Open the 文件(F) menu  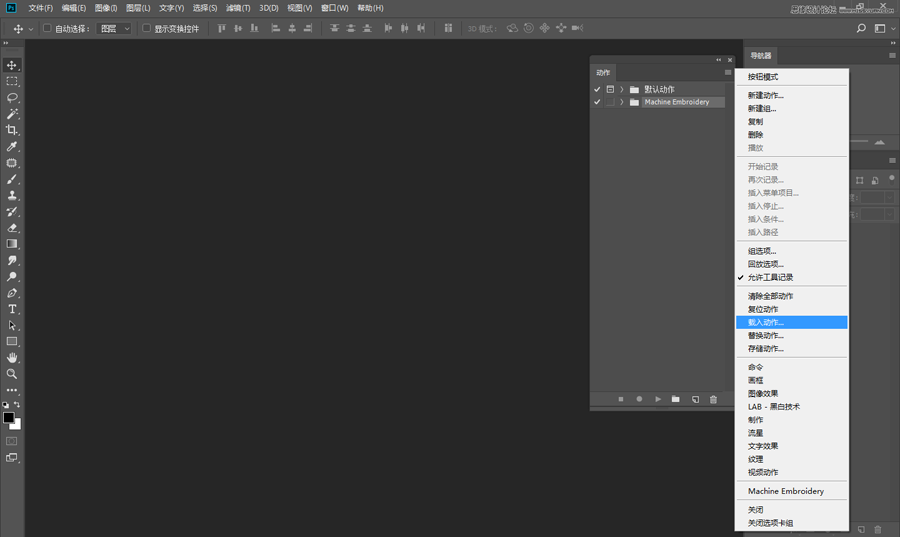click(40, 8)
